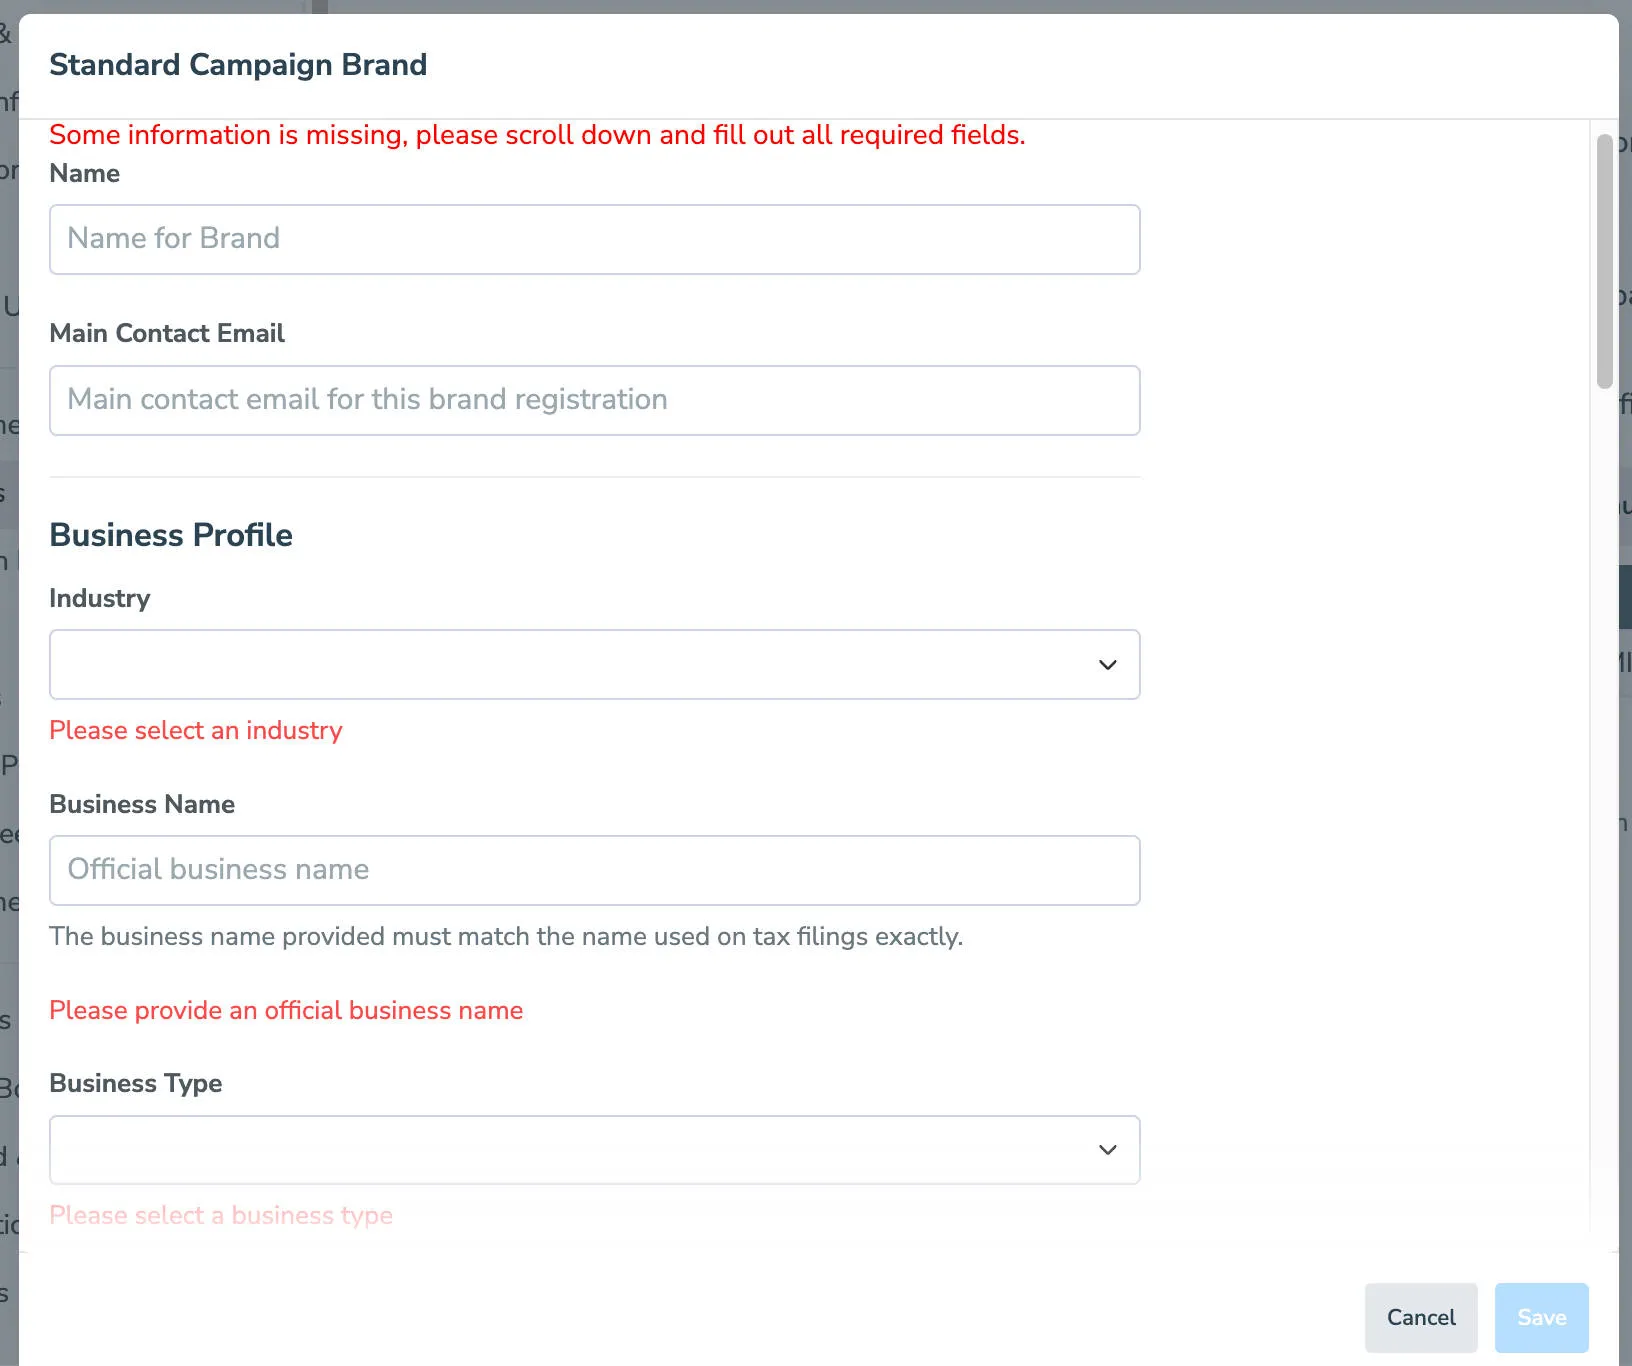Click the Official business name field

coord(594,870)
